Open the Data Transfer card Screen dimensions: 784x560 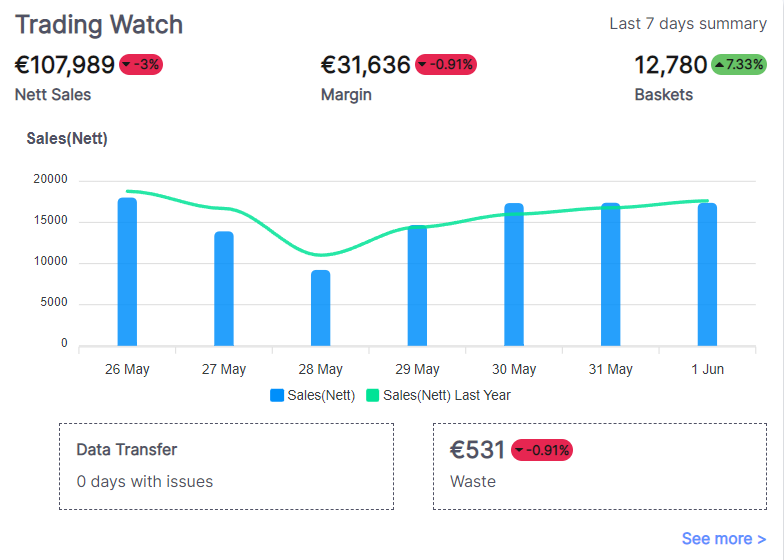point(226,466)
